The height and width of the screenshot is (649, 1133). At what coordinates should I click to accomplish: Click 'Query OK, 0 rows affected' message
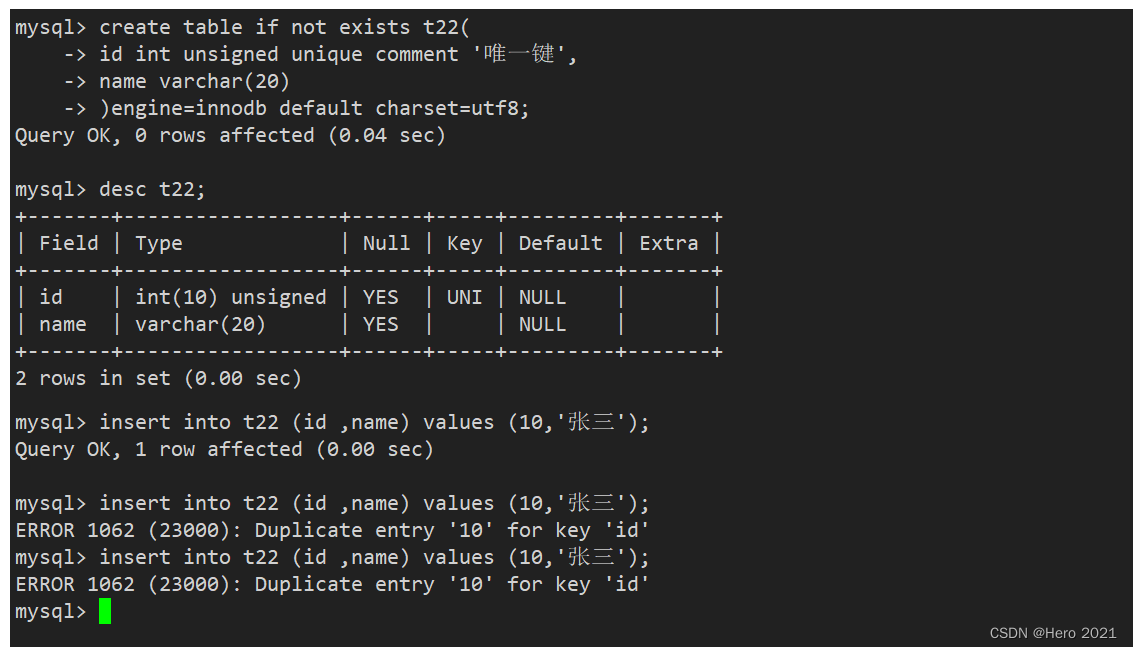[x=231, y=135]
